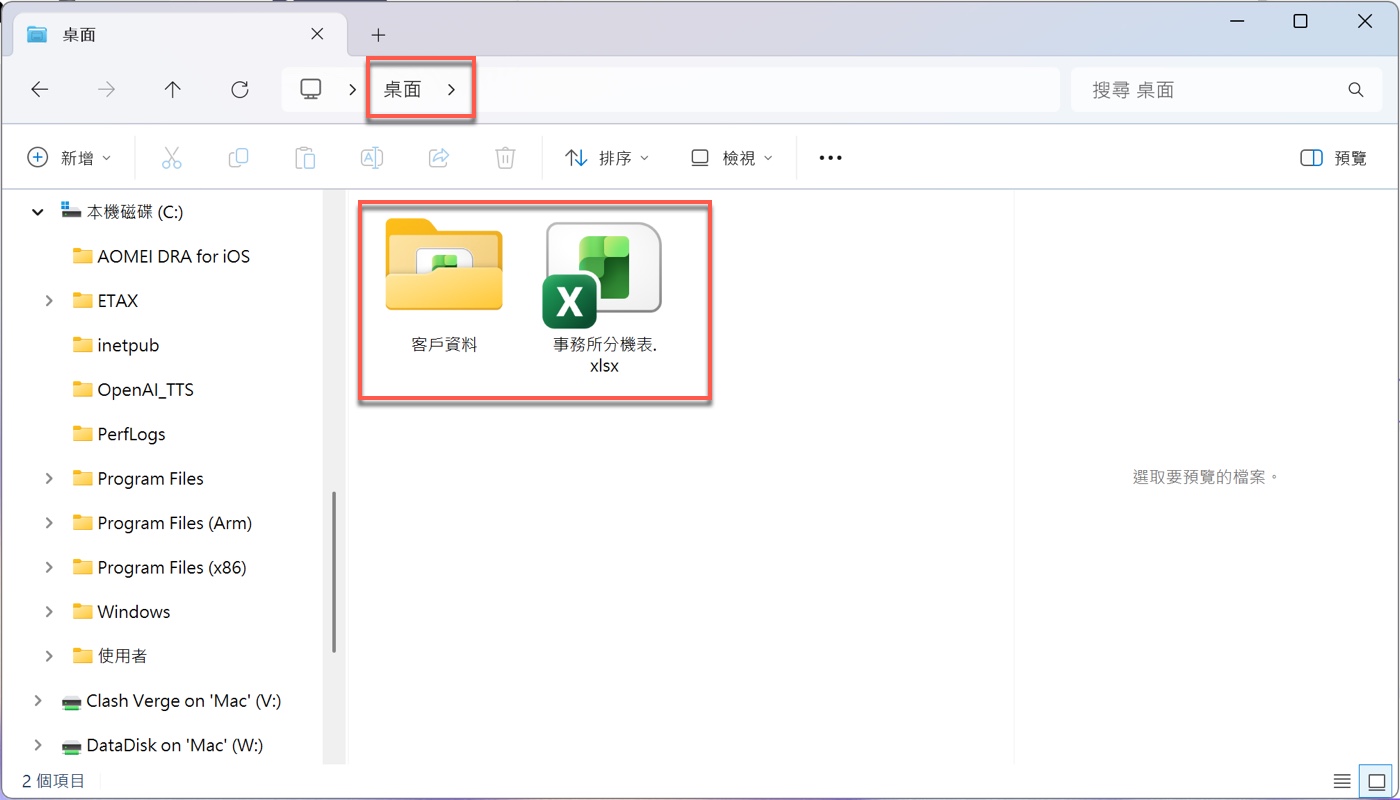The height and width of the screenshot is (800, 1400).
Task: Open the 排序 sort dropdown
Action: tap(607, 157)
